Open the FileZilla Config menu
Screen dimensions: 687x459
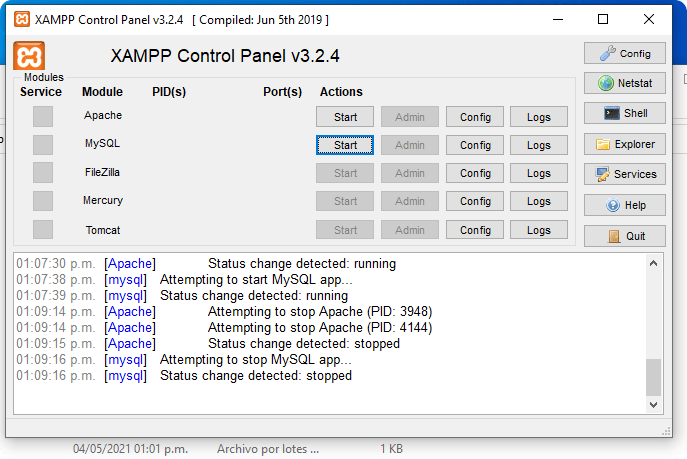pyautogui.click(x=475, y=173)
